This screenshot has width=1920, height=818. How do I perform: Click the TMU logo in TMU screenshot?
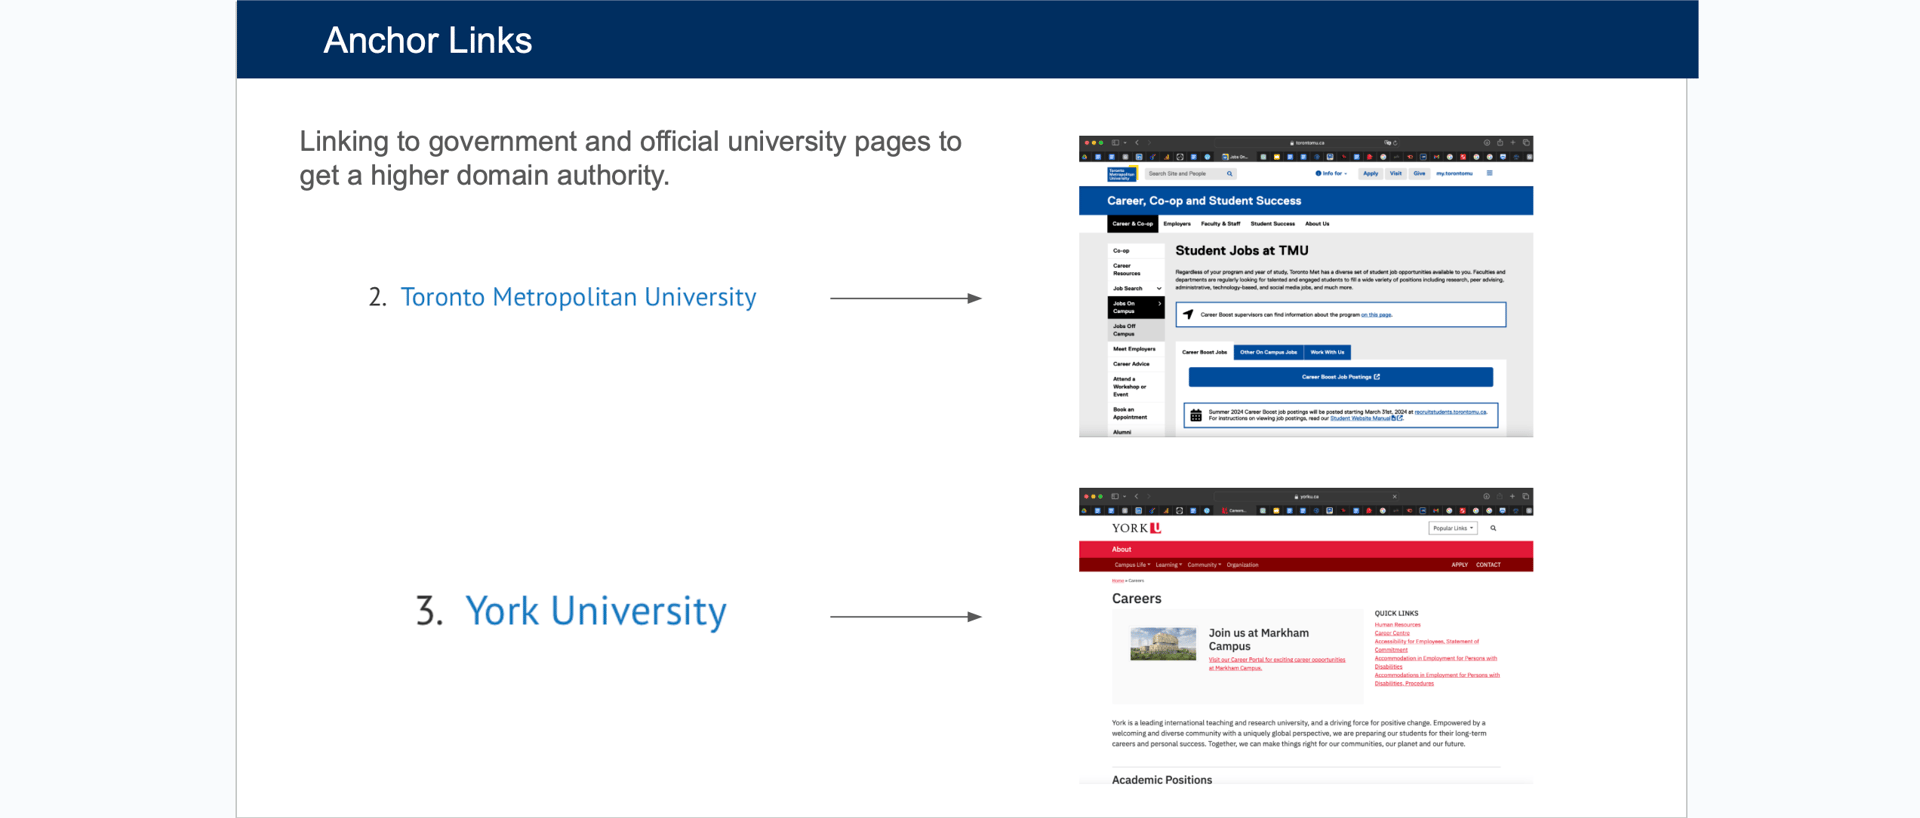pyautogui.click(x=1121, y=174)
